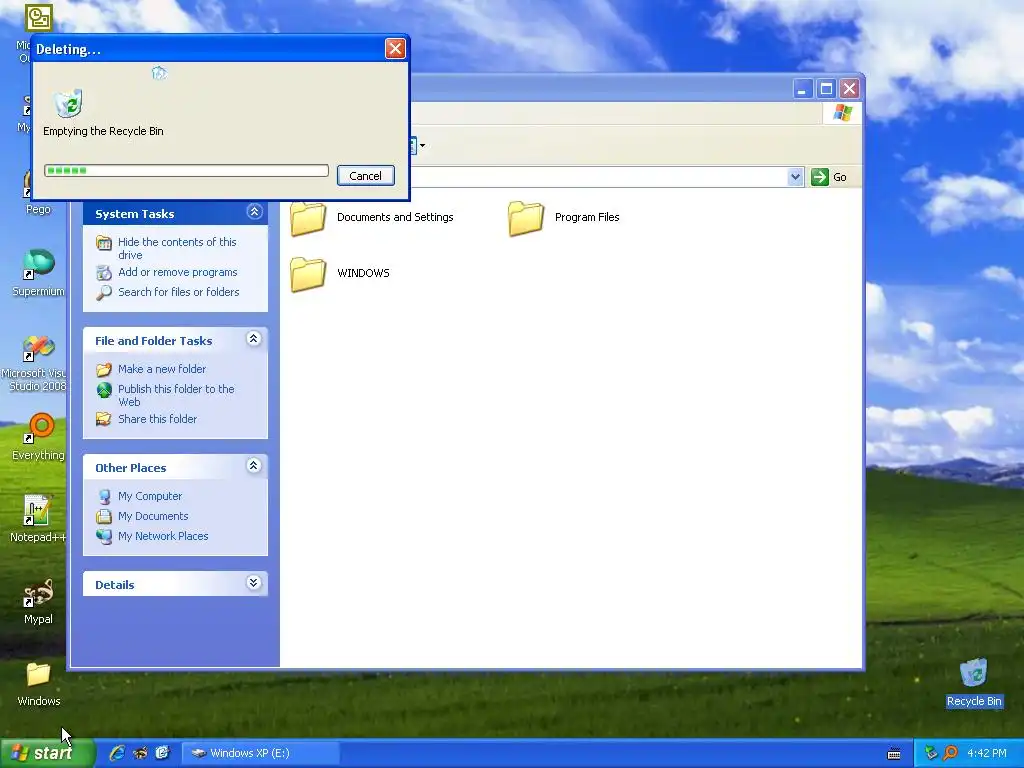
Task: Click the Explorer address bar field
Action: [599, 177]
